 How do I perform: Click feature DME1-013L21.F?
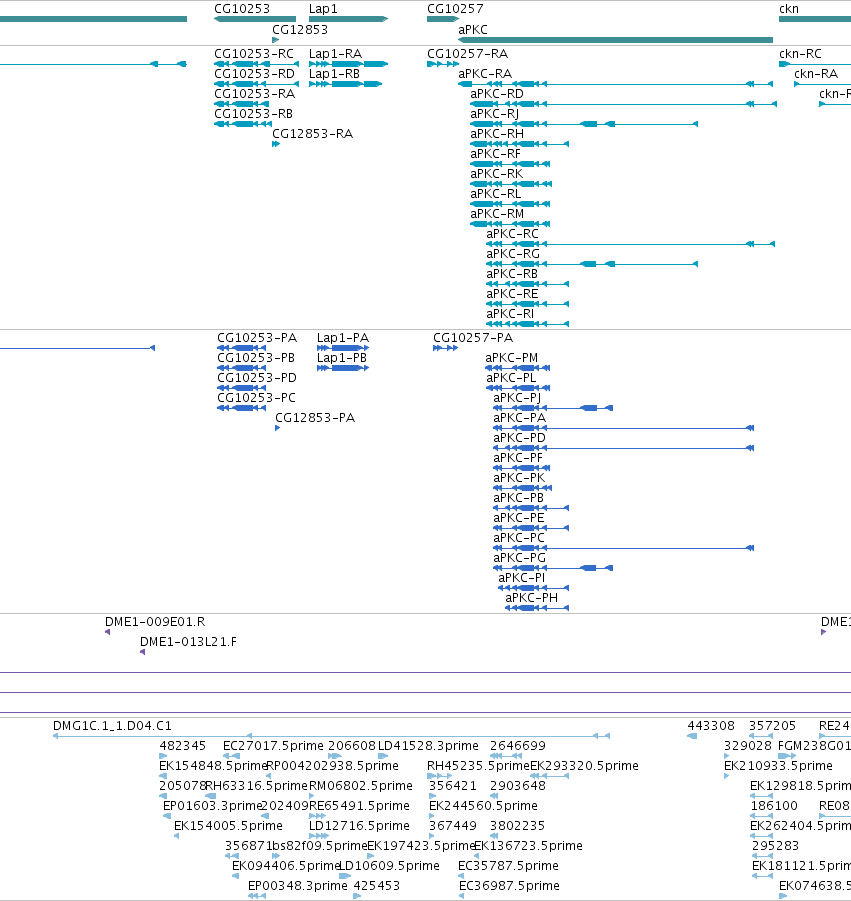(188, 642)
